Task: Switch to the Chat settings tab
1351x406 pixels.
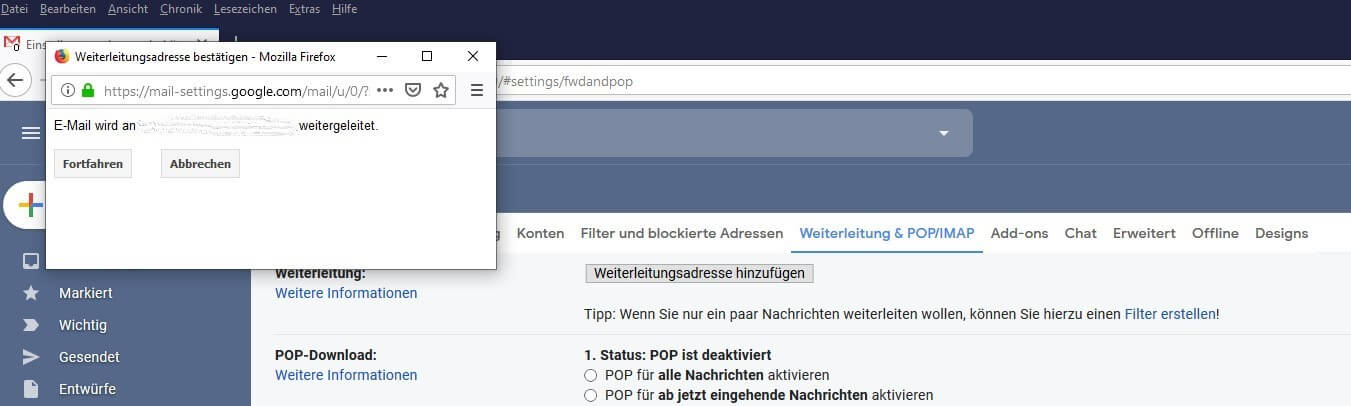Action: point(1080,233)
